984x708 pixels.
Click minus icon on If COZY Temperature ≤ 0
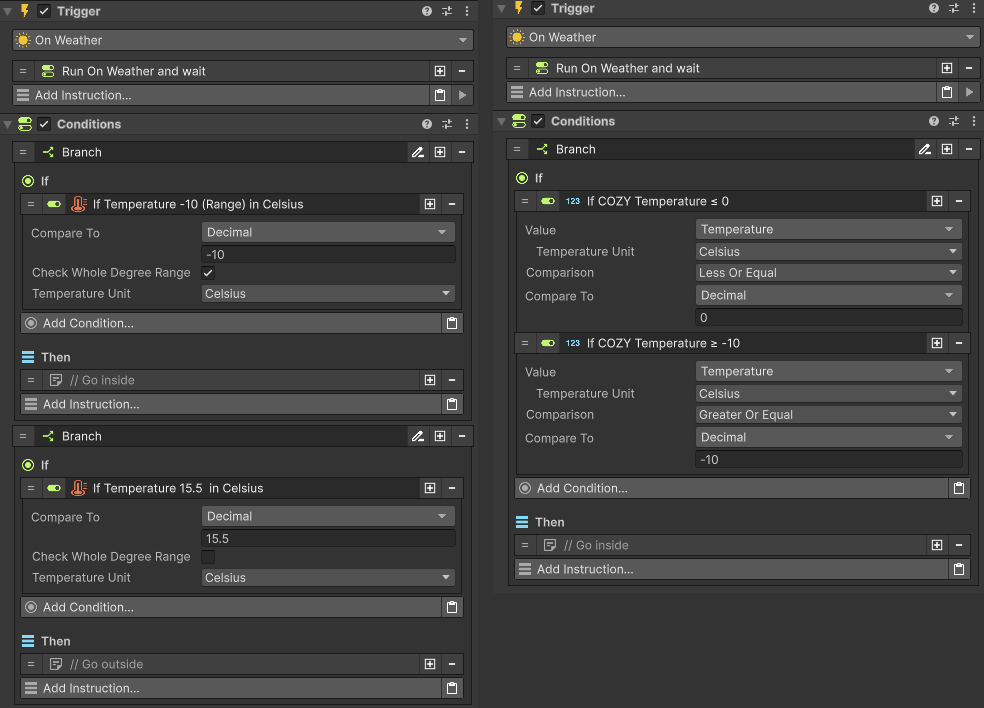click(958, 201)
